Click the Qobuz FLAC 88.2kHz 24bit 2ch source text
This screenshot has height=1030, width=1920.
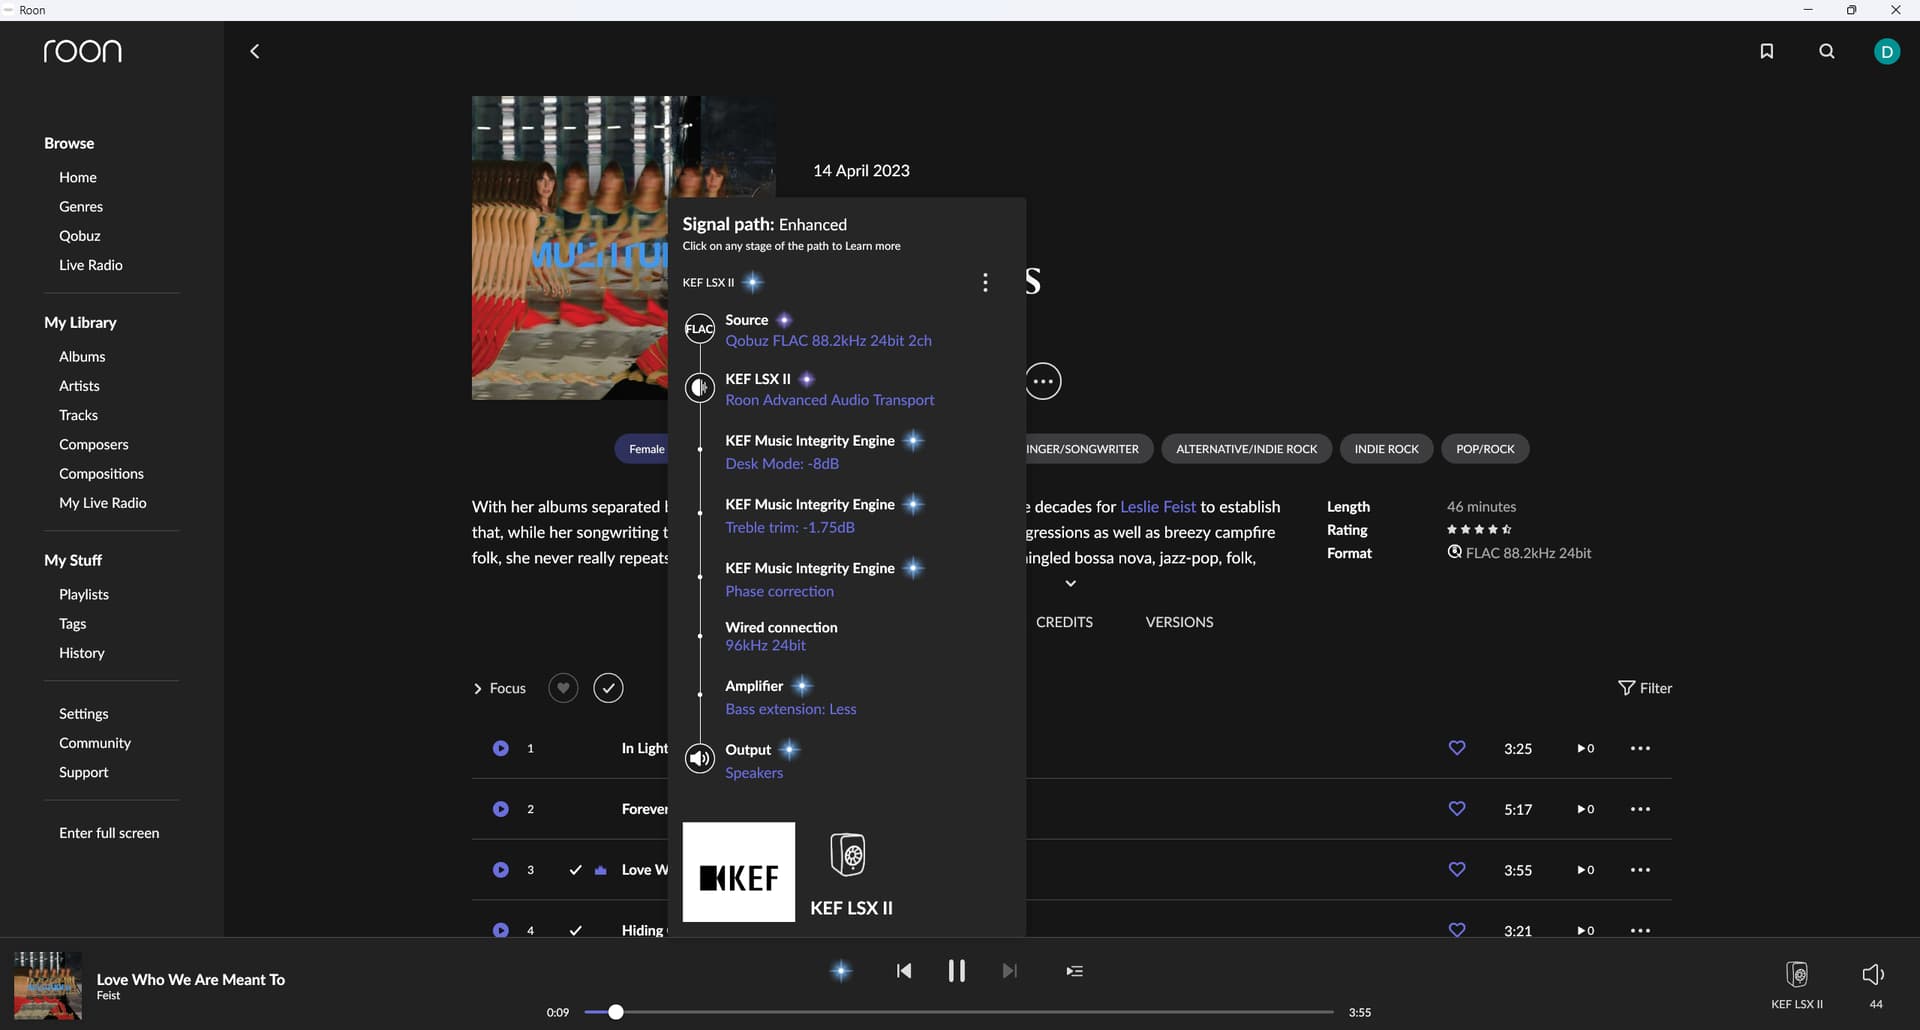(828, 341)
